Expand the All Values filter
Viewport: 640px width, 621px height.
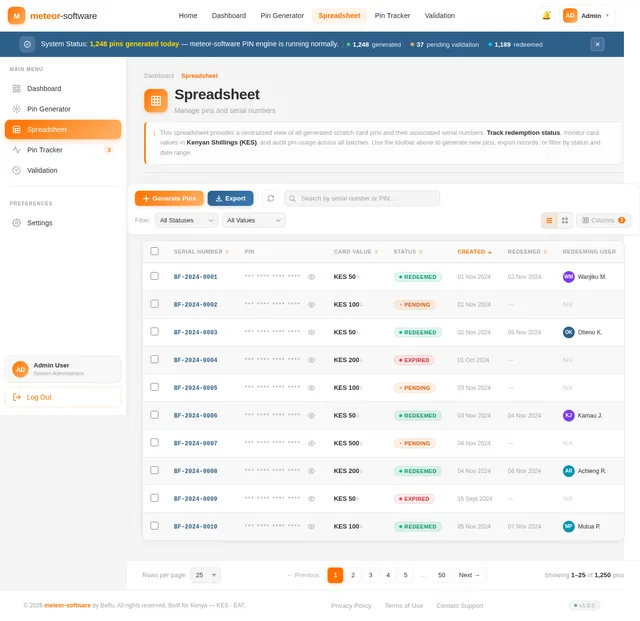pyautogui.click(x=253, y=220)
